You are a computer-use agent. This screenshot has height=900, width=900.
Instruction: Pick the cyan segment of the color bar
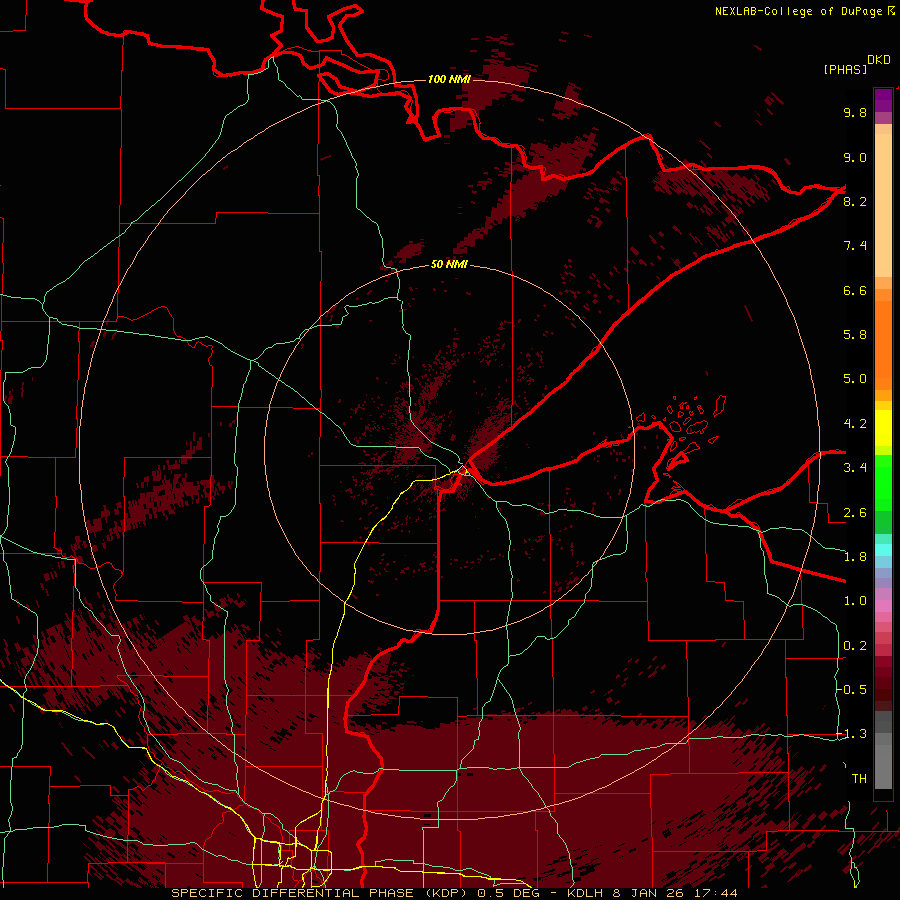click(883, 550)
